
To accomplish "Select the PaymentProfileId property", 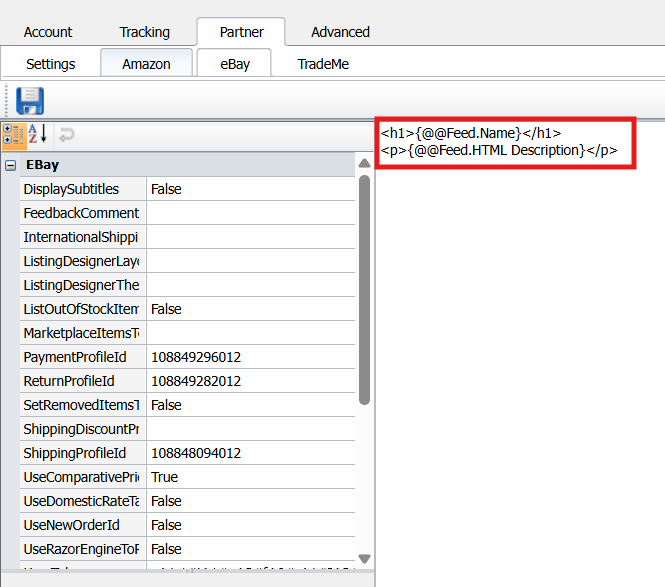I will click(x=83, y=357).
